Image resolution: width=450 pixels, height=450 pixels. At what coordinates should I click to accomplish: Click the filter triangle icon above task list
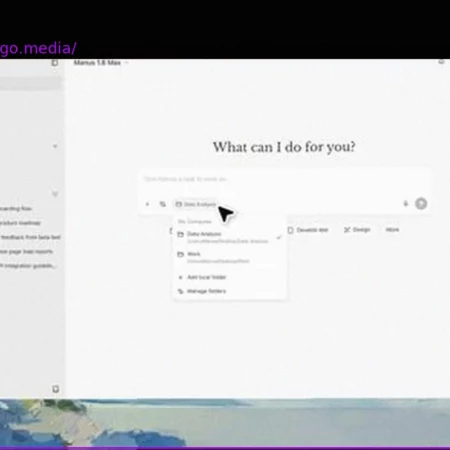tap(55, 194)
